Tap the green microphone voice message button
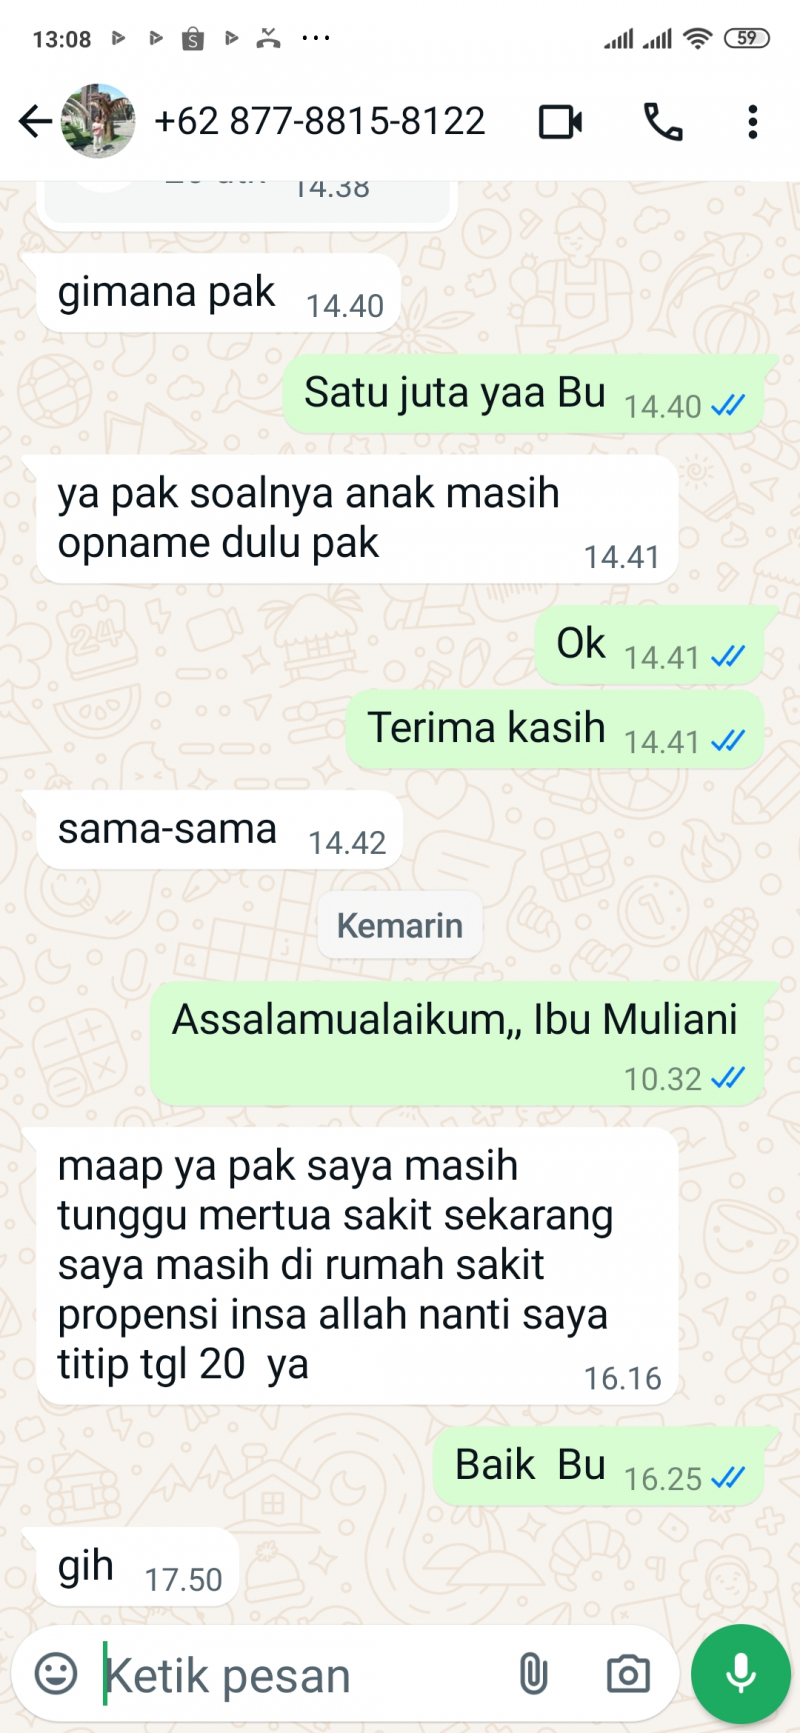This screenshot has height=1733, width=800. pyautogui.click(x=741, y=1673)
